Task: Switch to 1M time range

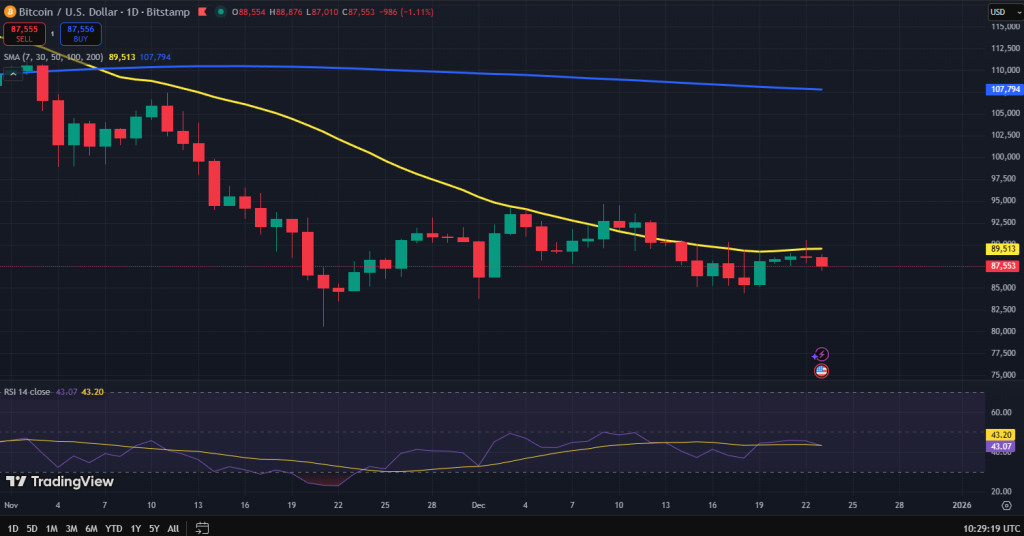Action: click(52, 528)
